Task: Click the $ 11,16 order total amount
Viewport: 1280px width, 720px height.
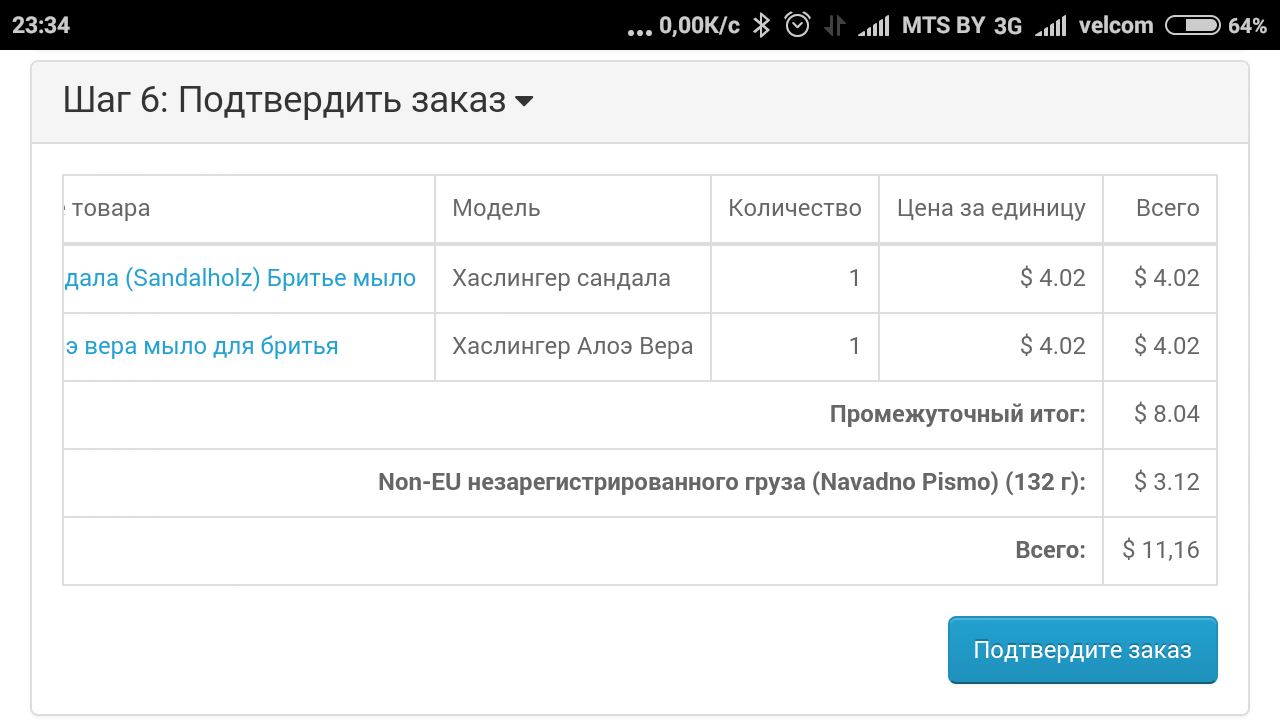Action: [x=1160, y=549]
